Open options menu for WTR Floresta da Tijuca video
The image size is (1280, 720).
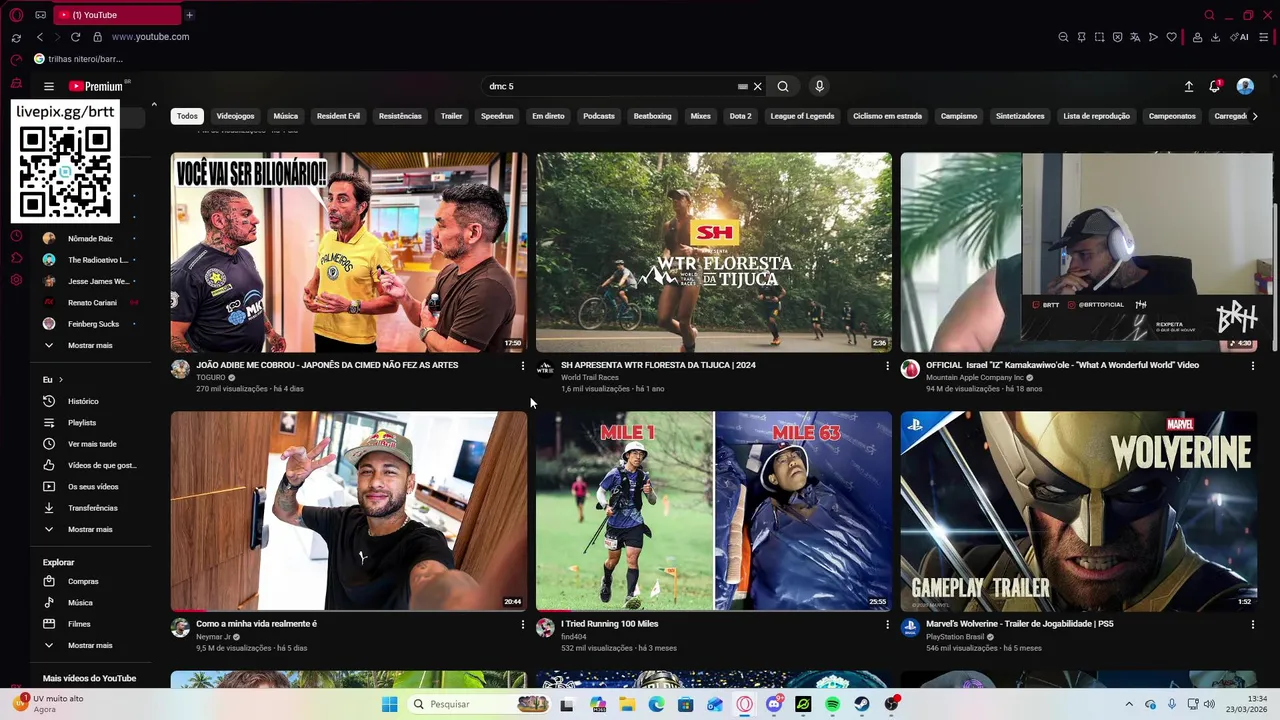(x=887, y=366)
